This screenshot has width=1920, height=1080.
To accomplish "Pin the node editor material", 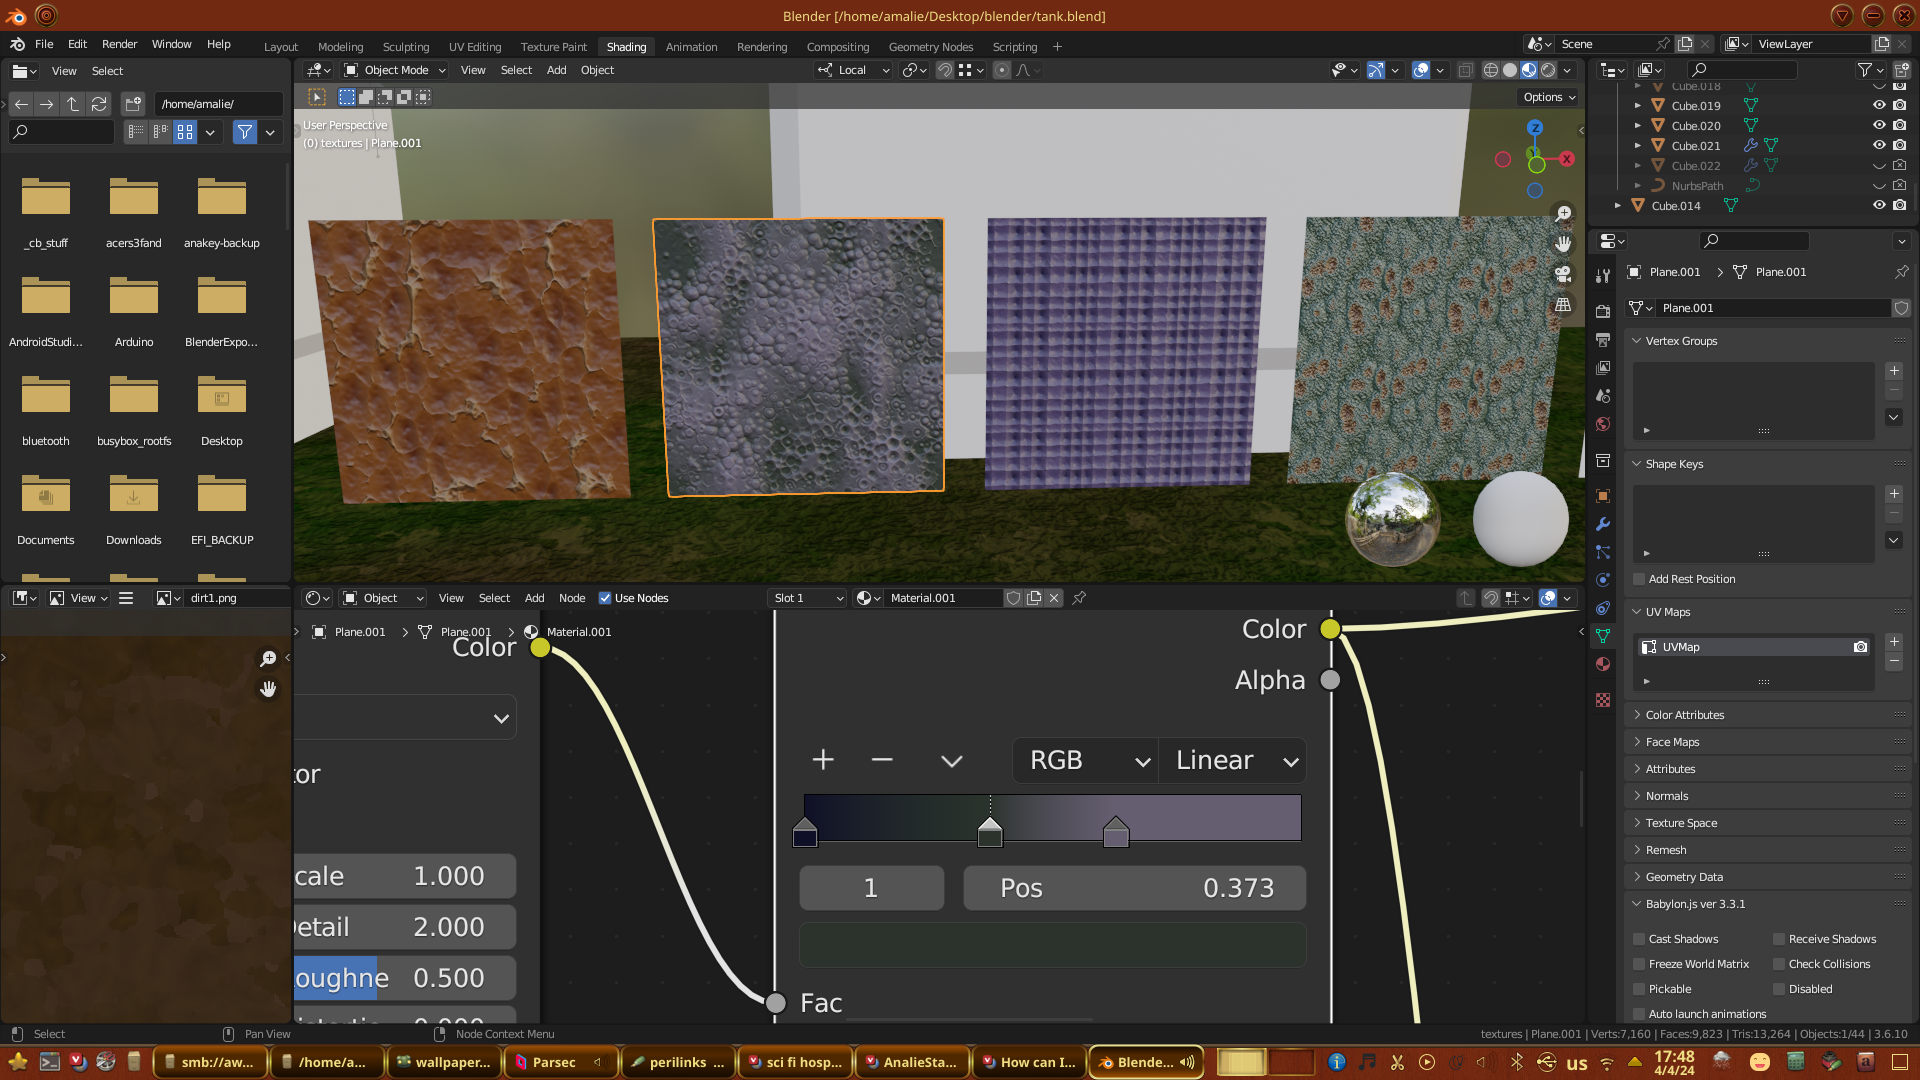I will click(x=1079, y=598).
